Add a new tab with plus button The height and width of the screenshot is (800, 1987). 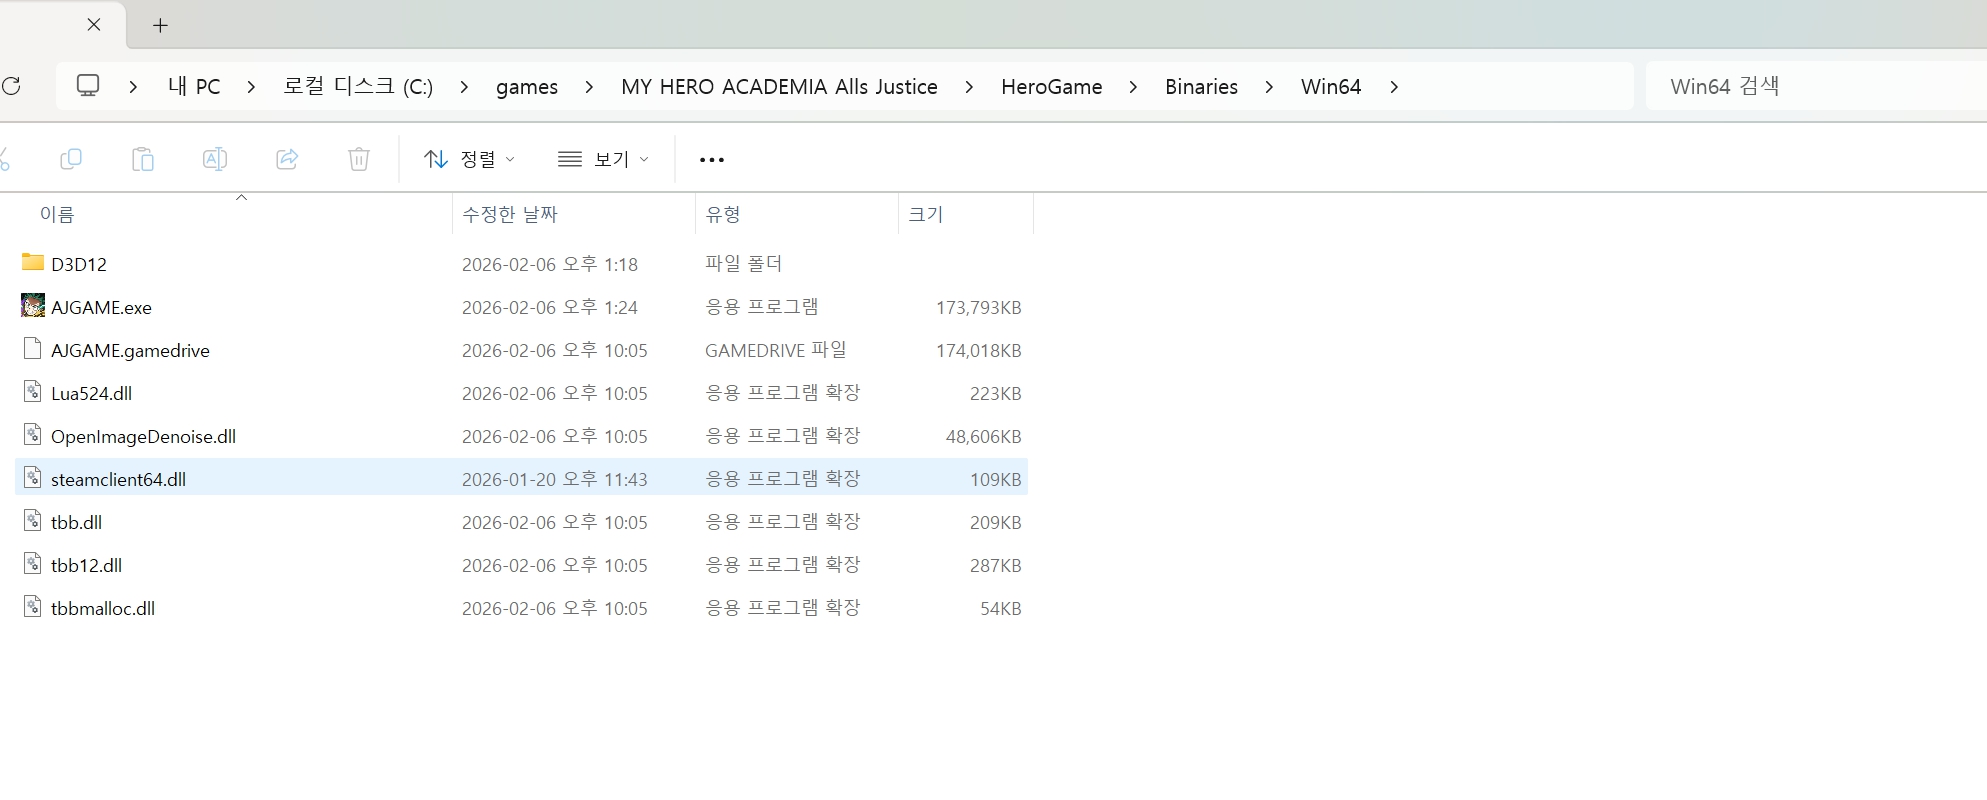pyautogui.click(x=160, y=26)
